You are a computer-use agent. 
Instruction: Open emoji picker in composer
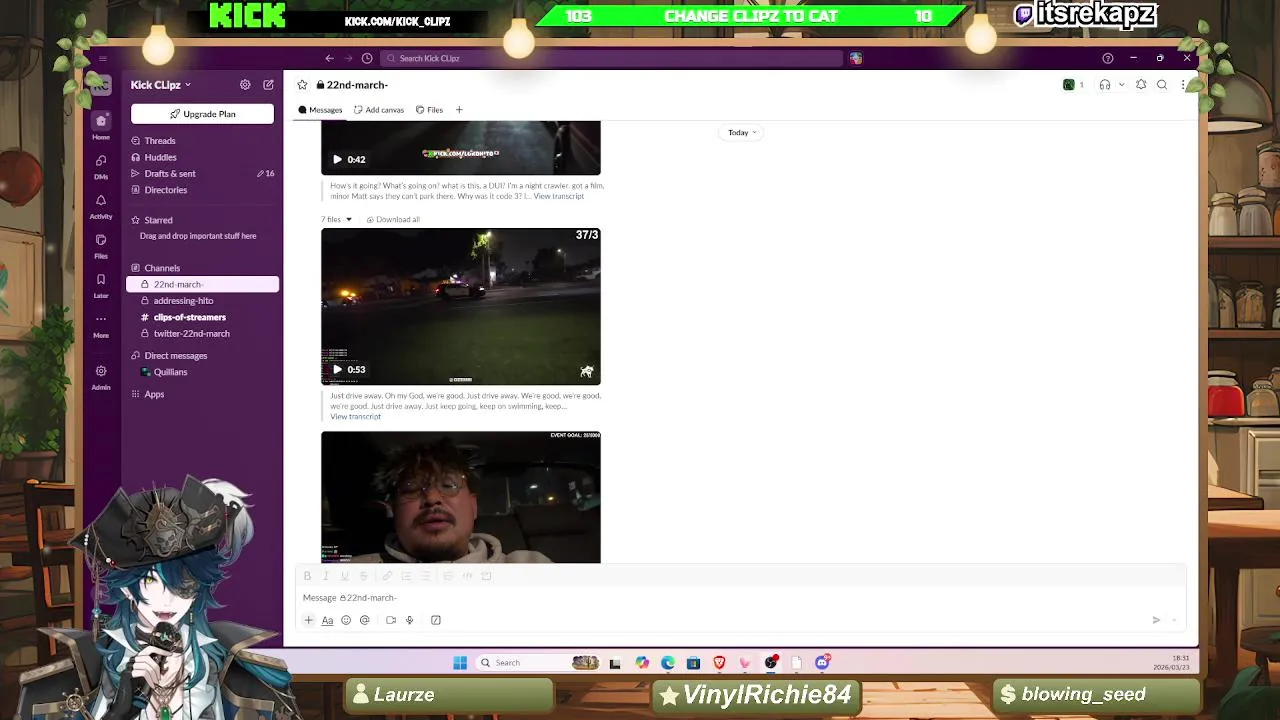pyautogui.click(x=346, y=620)
